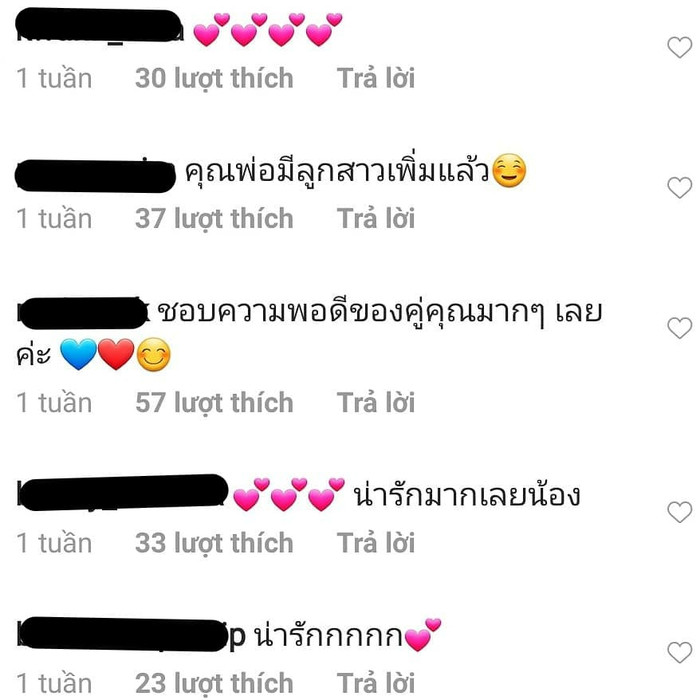The width and height of the screenshot is (700, 700).
Task: Open profile of the commenter ending in 'p'
Action: click(x=131, y=634)
